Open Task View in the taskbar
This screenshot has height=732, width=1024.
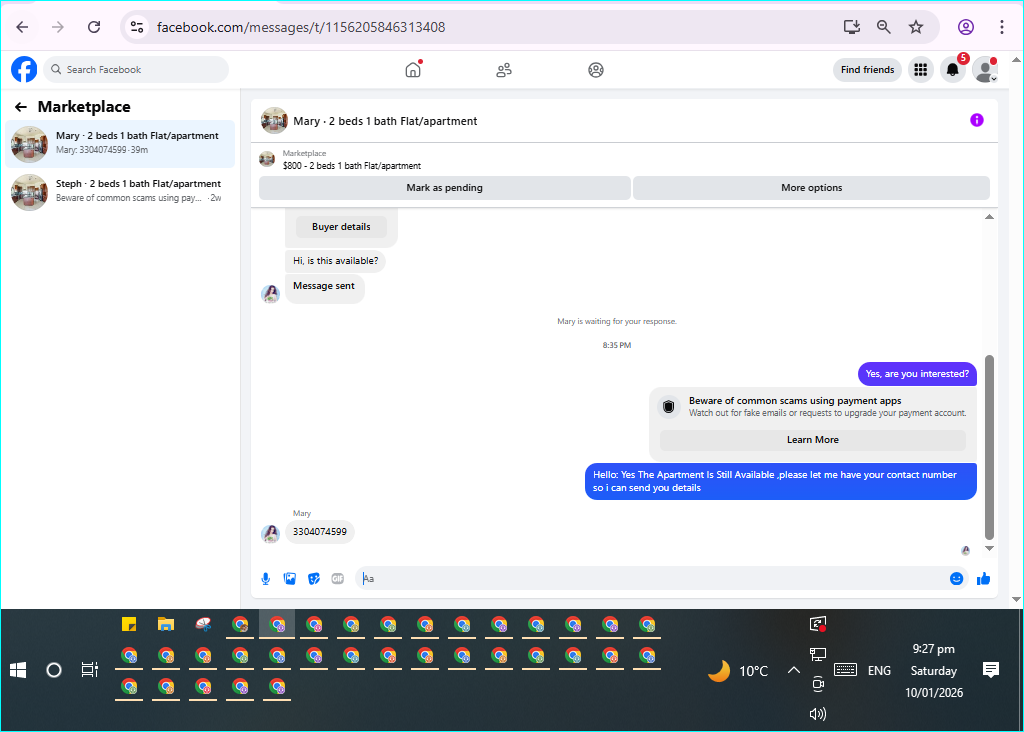pos(89,670)
